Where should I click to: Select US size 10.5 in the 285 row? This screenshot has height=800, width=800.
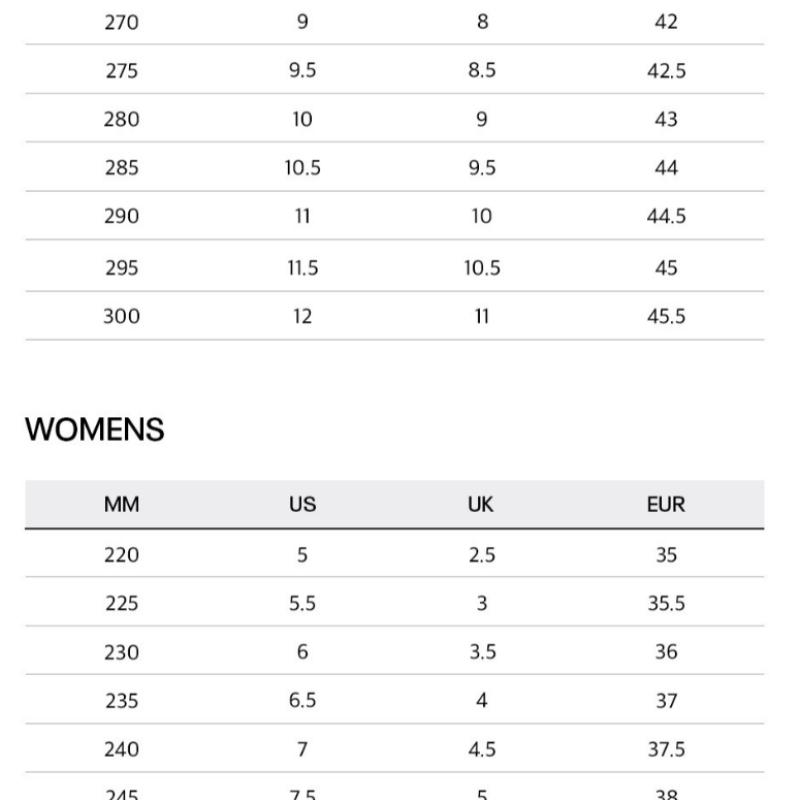(302, 168)
